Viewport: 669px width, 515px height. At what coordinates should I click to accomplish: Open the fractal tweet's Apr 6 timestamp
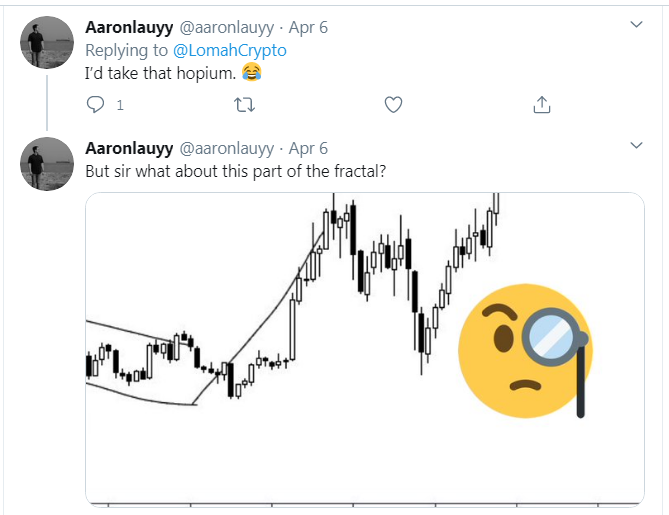click(308, 148)
